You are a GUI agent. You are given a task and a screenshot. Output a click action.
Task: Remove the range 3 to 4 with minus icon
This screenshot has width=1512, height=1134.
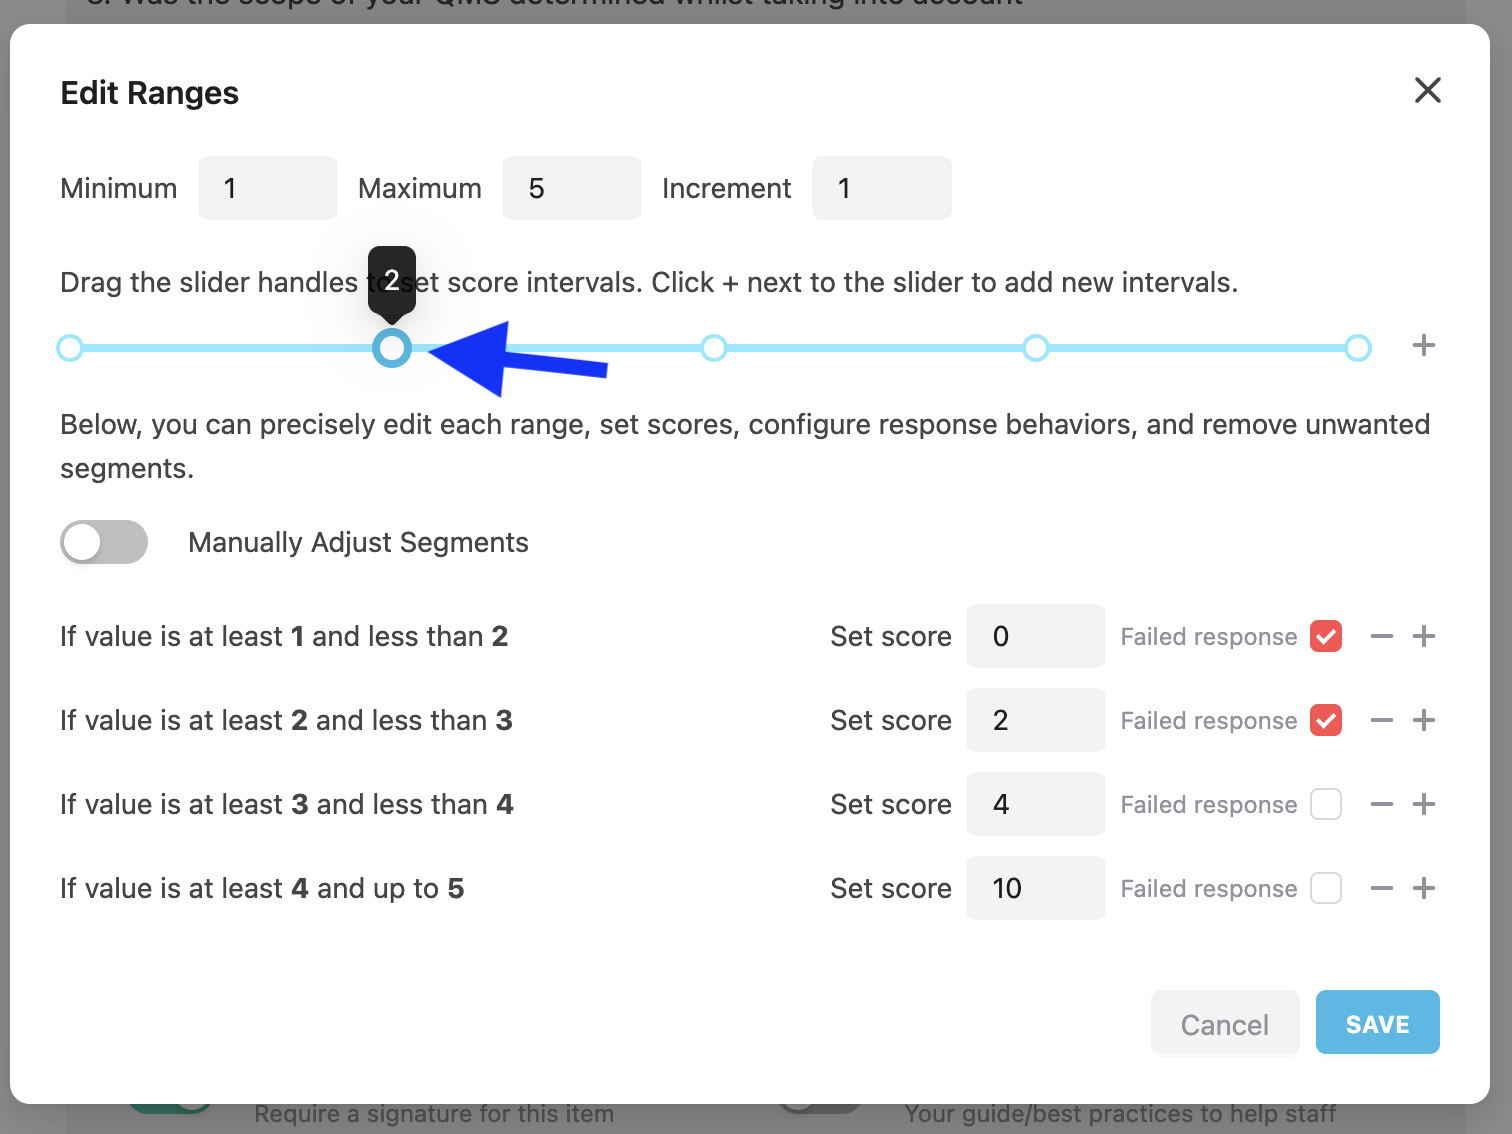tap(1382, 805)
